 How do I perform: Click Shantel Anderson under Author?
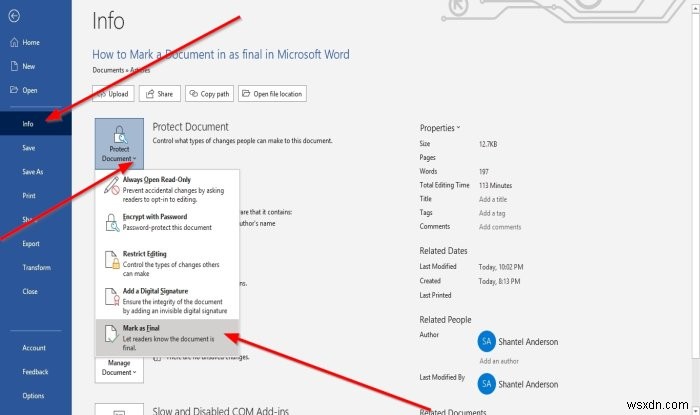pos(528,342)
